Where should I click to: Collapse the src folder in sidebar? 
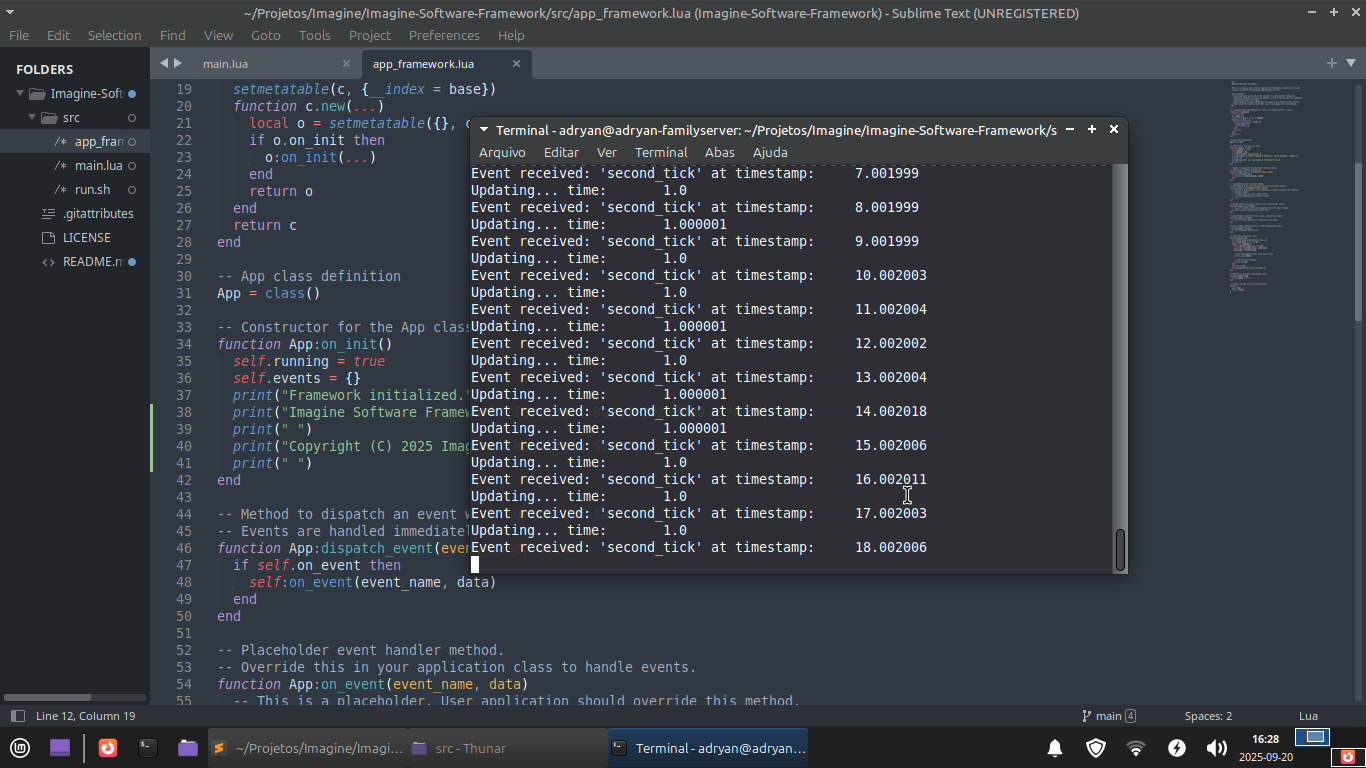pos(33,118)
